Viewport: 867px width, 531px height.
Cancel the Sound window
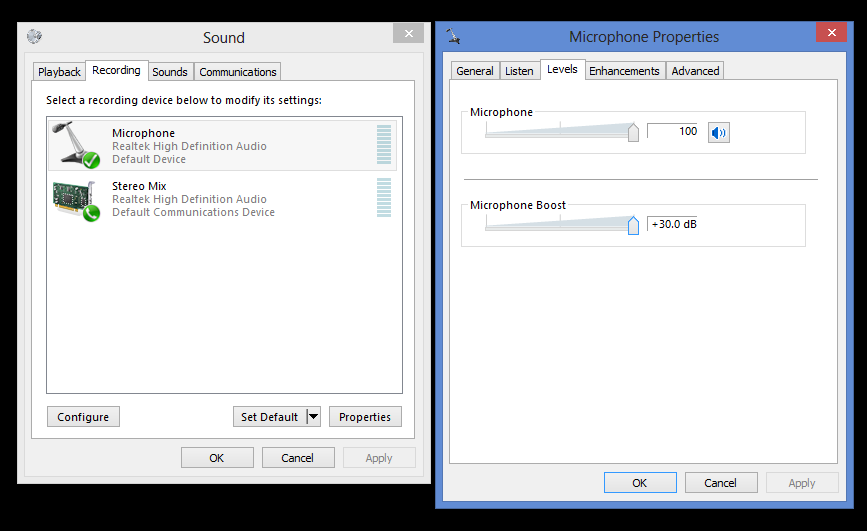coord(297,458)
